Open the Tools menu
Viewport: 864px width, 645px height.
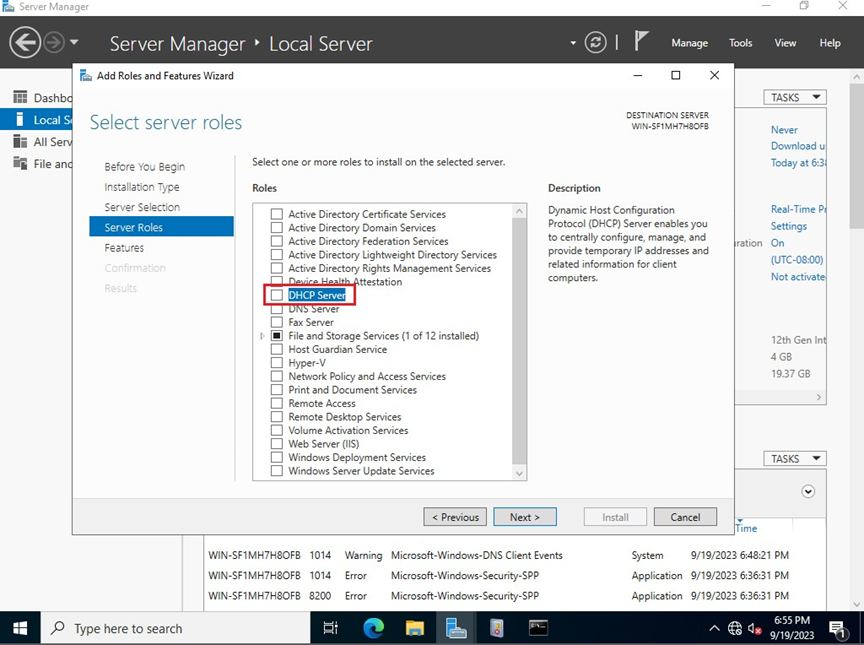tap(740, 43)
